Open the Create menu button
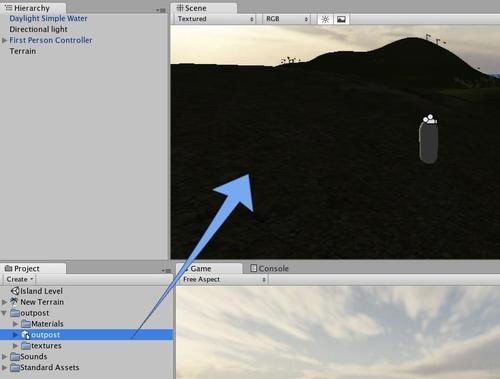Viewport: 500px width, 379px height. point(20,280)
